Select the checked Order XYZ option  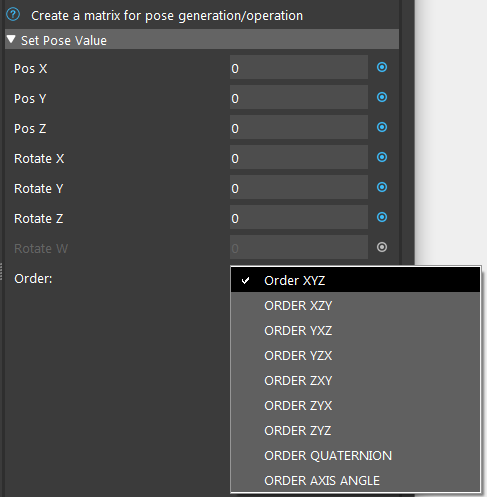[x=355, y=280]
